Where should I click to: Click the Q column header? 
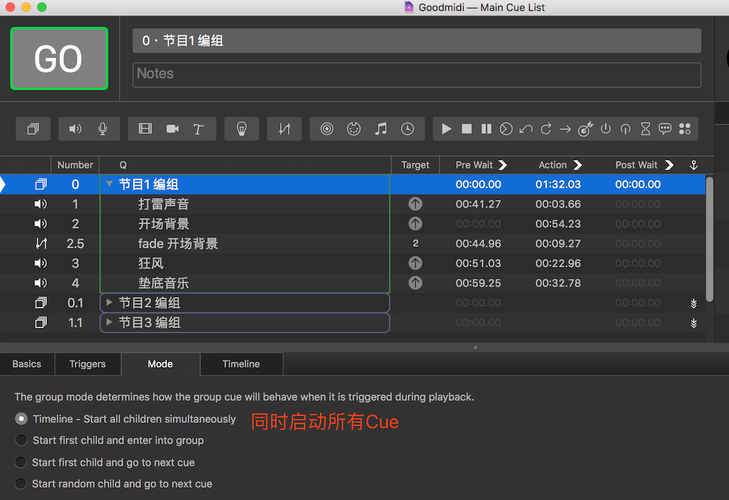click(x=245, y=165)
